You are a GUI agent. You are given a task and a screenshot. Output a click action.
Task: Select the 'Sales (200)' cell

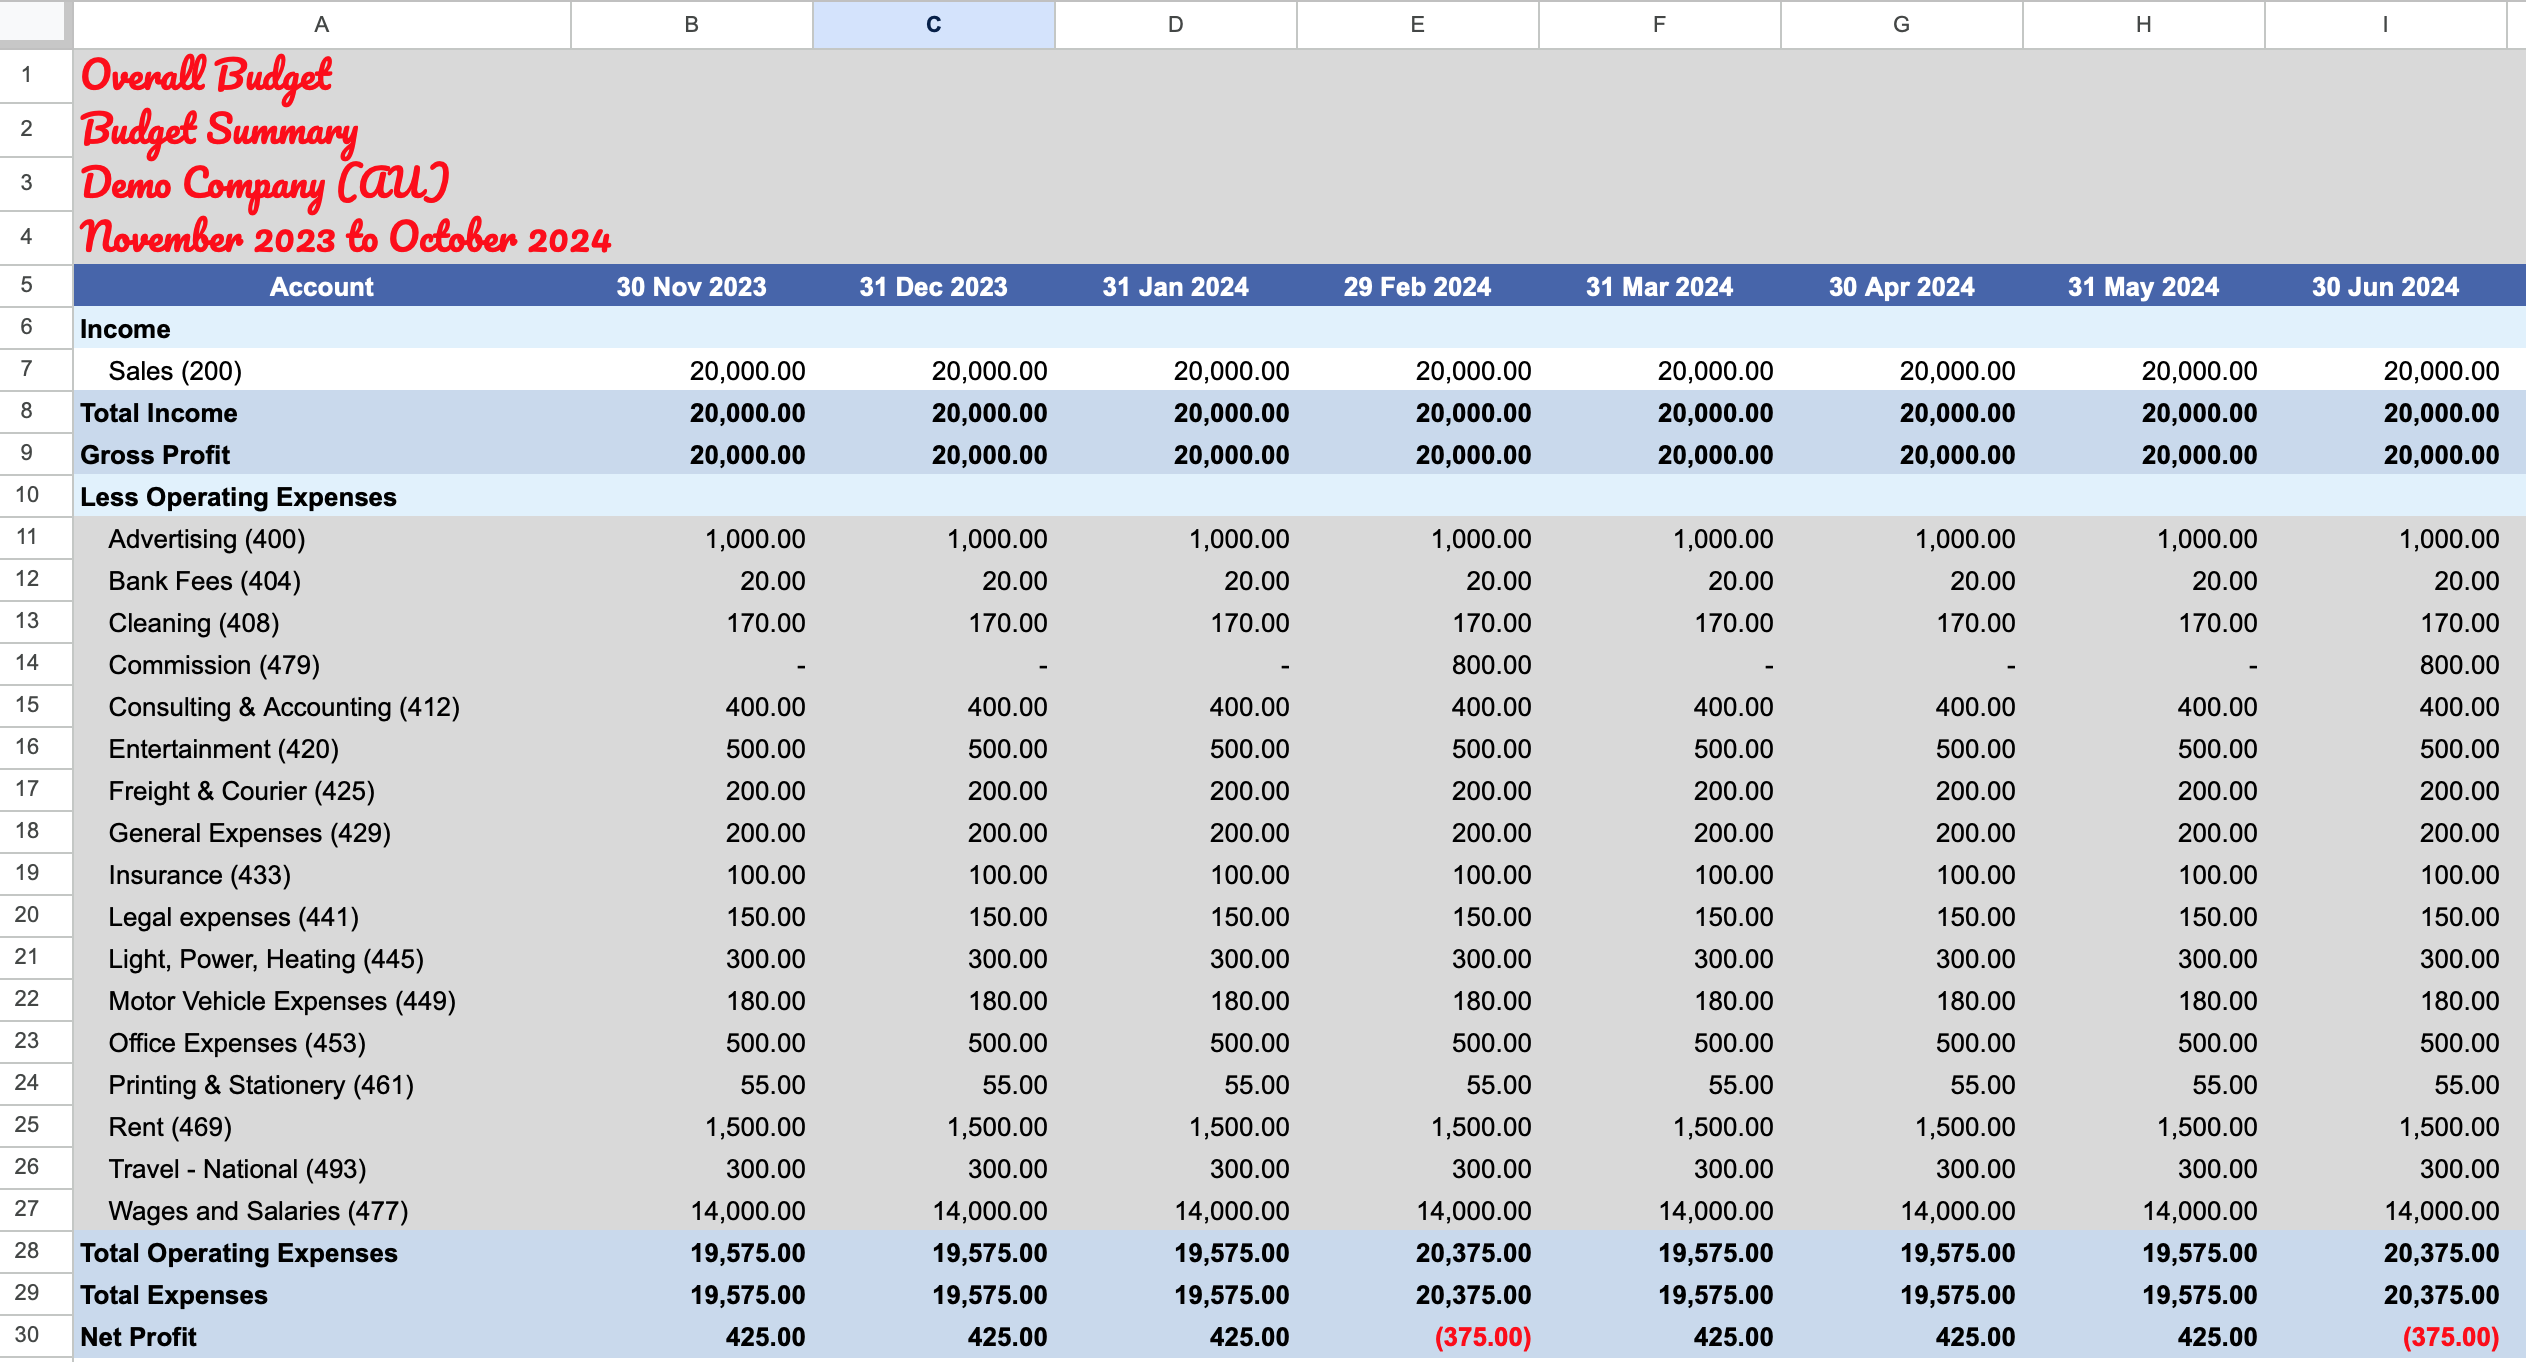coord(321,371)
